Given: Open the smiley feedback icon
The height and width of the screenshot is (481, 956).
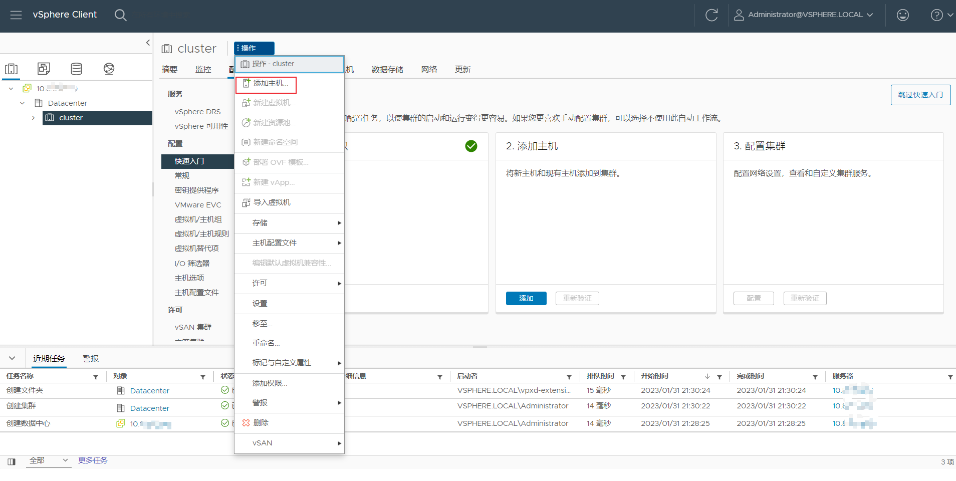Looking at the screenshot, I should click(903, 15).
